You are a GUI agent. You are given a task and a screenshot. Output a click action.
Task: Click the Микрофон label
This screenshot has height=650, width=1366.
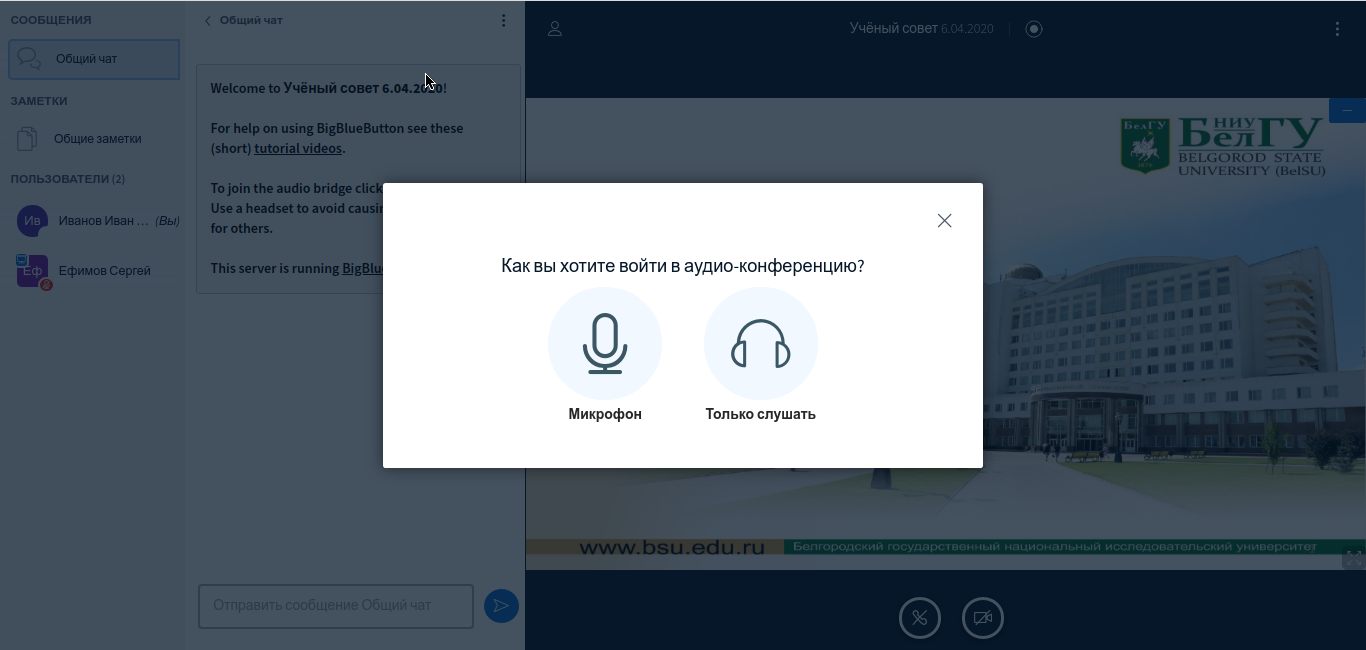pos(605,414)
